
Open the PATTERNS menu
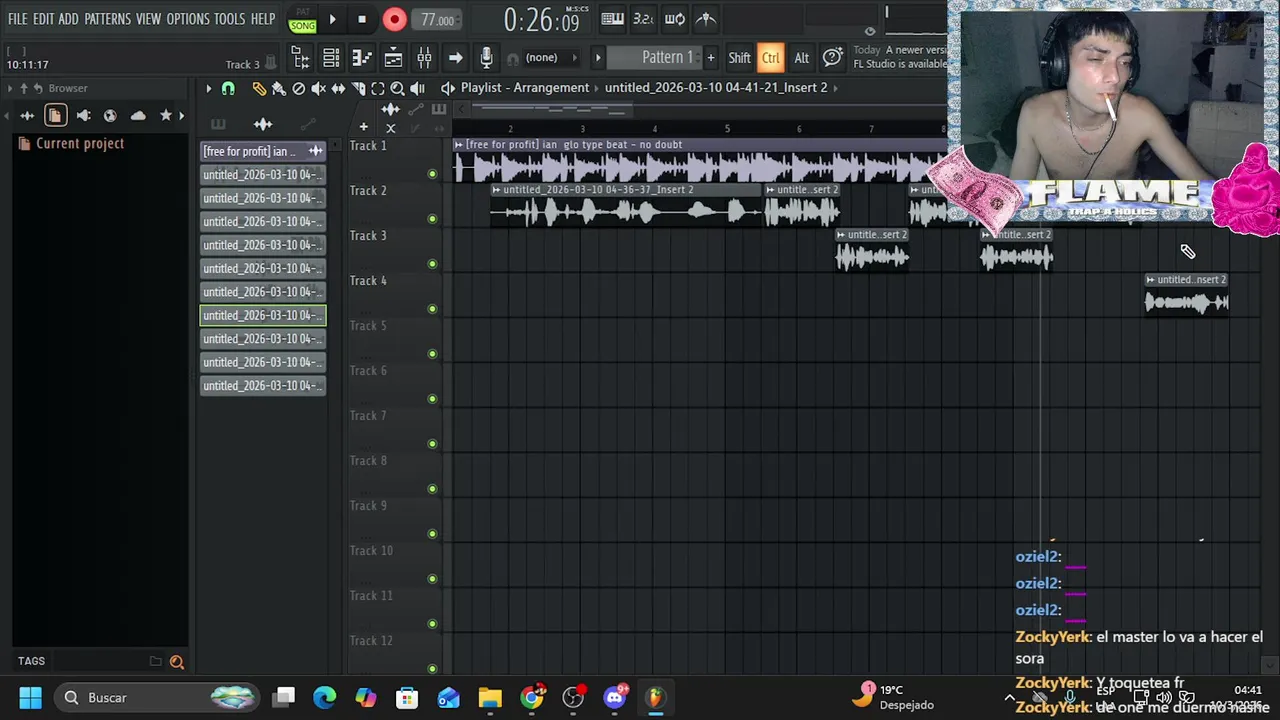click(107, 19)
